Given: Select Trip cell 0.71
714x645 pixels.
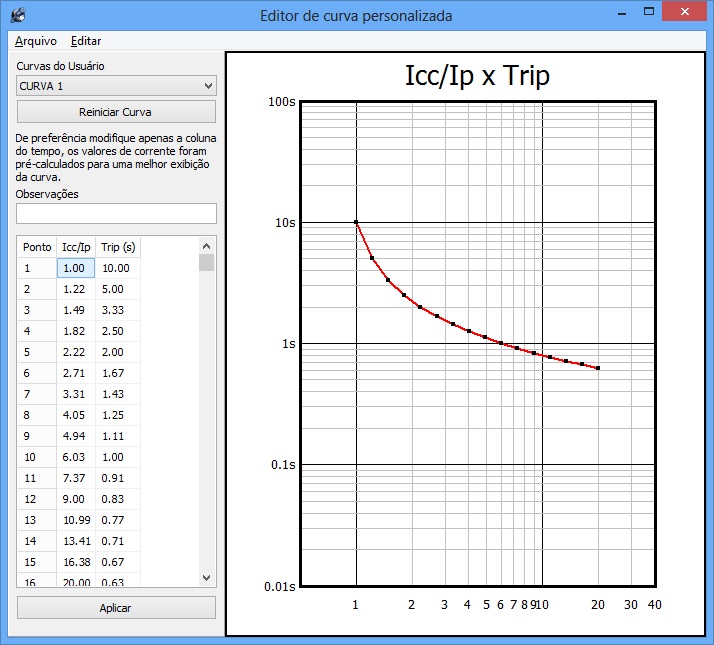Looking at the screenshot, I should [x=118, y=541].
